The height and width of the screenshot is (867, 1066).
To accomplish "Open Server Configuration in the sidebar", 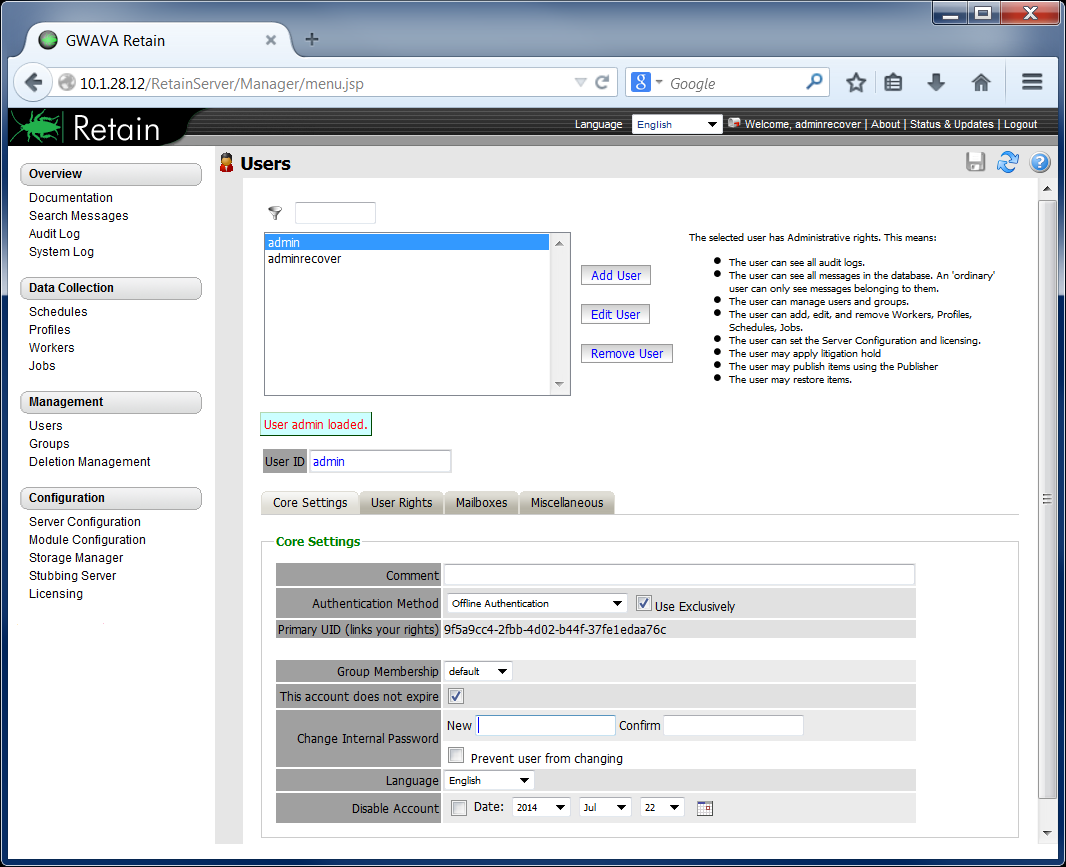I will [x=85, y=522].
